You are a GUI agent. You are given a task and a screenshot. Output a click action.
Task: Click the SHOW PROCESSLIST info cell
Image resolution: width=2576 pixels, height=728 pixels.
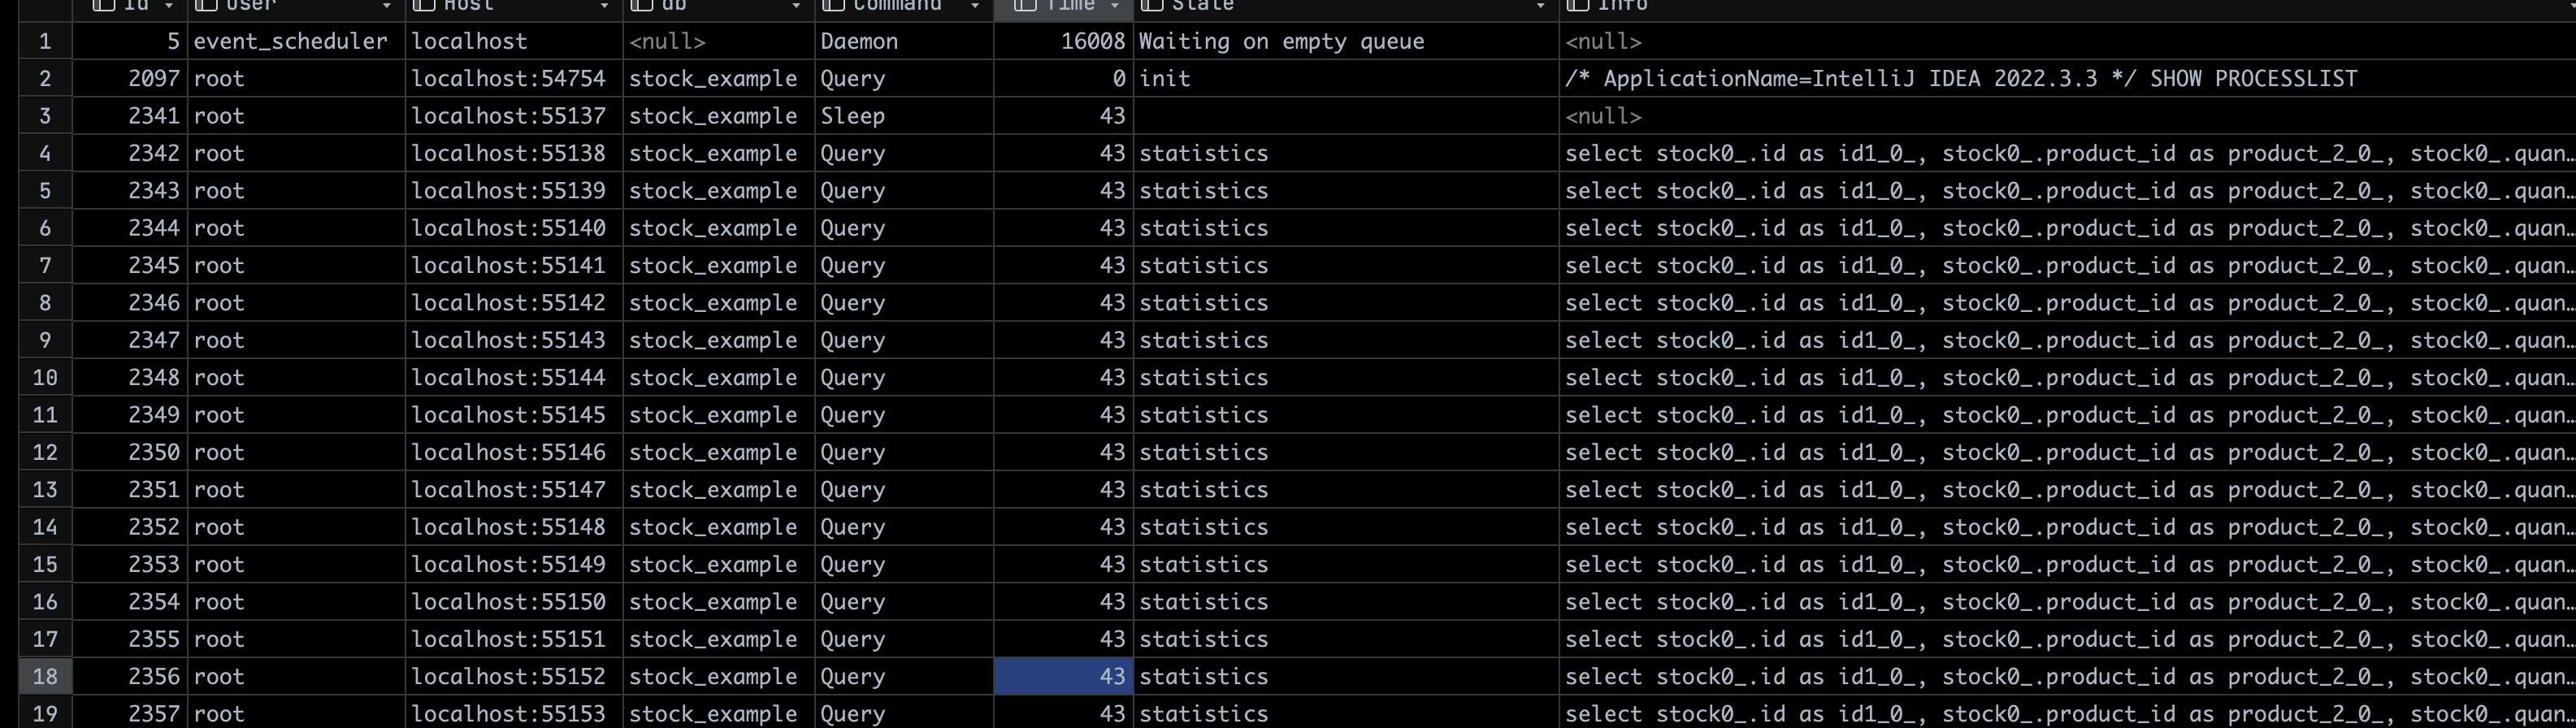(x=2067, y=78)
